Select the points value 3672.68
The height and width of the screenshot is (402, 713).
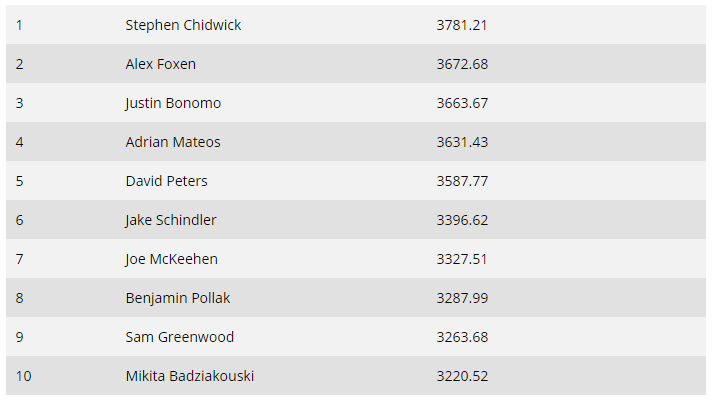(462, 64)
